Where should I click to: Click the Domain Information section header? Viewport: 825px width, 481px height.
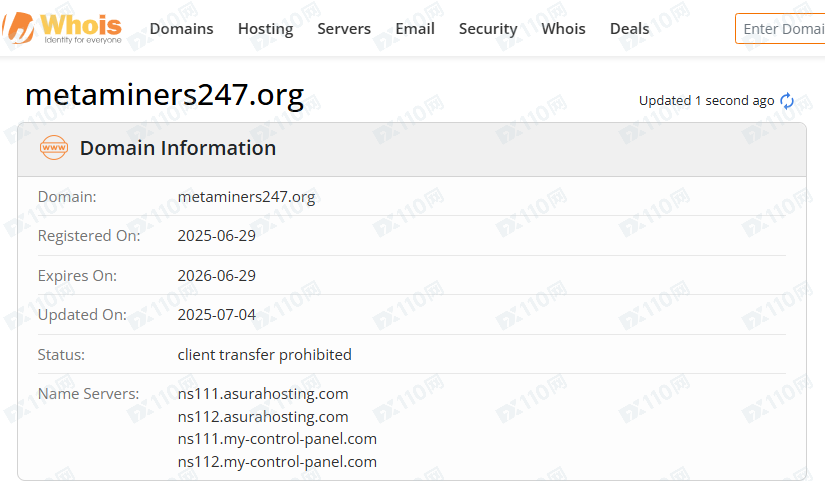click(177, 148)
